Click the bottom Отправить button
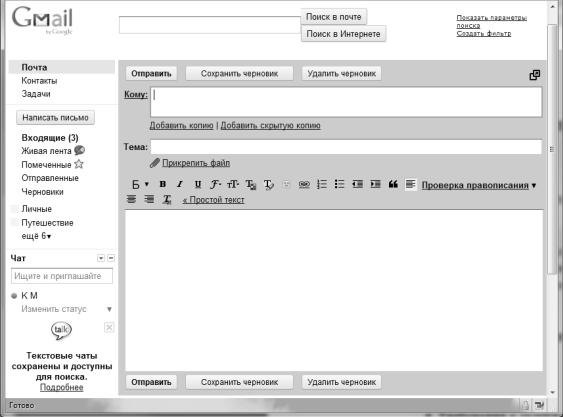The width and height of the screenshot is (563, 417). point(151,382)
